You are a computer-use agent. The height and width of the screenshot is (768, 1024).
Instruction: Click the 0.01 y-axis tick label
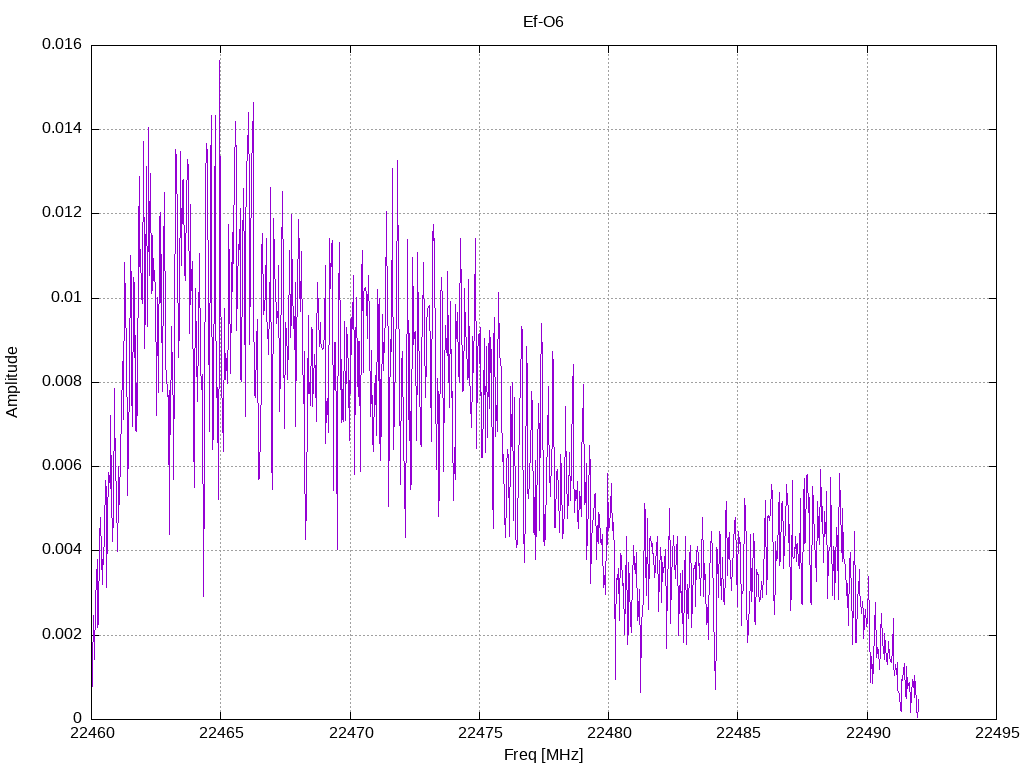67,298
